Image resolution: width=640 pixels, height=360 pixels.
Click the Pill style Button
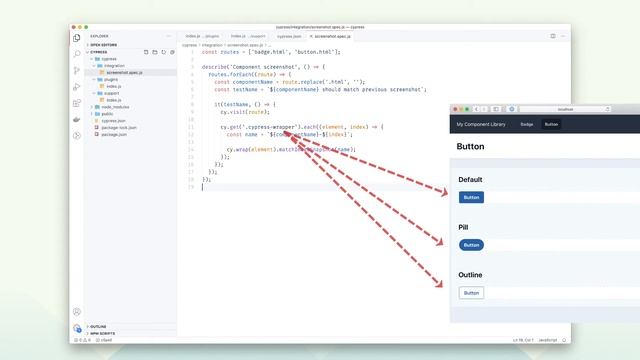(471, 245)
